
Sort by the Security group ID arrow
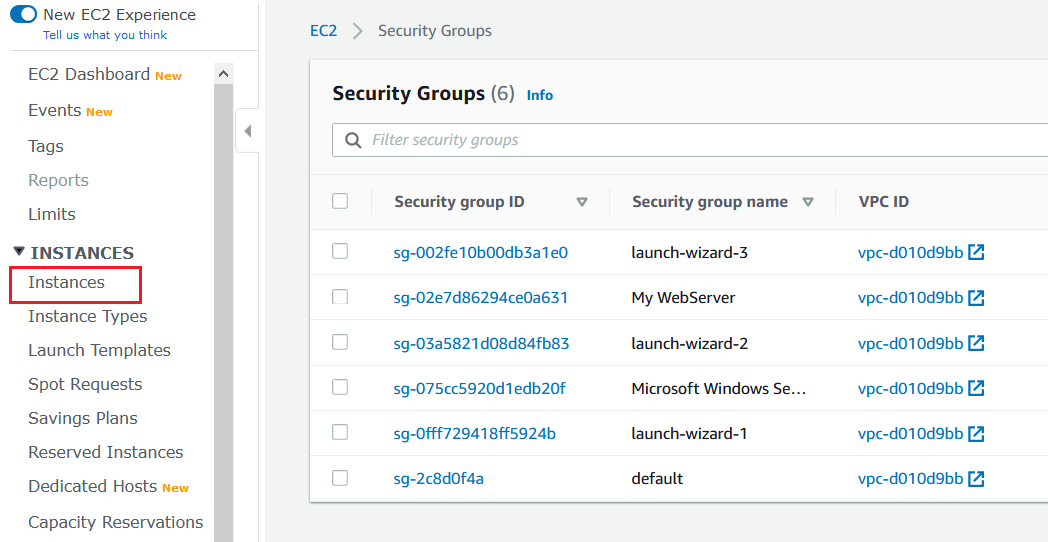pyautogui.click(x=582, y=202)
